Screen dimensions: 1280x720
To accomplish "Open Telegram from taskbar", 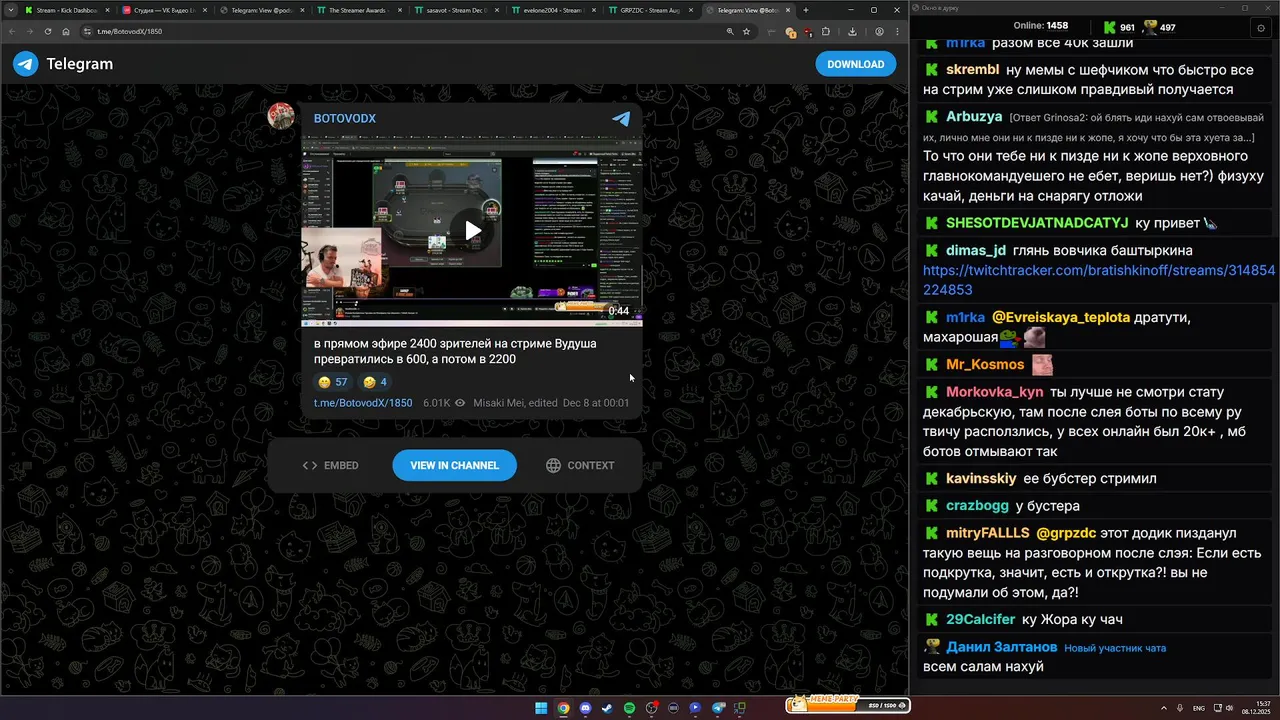I will point(717,708).
